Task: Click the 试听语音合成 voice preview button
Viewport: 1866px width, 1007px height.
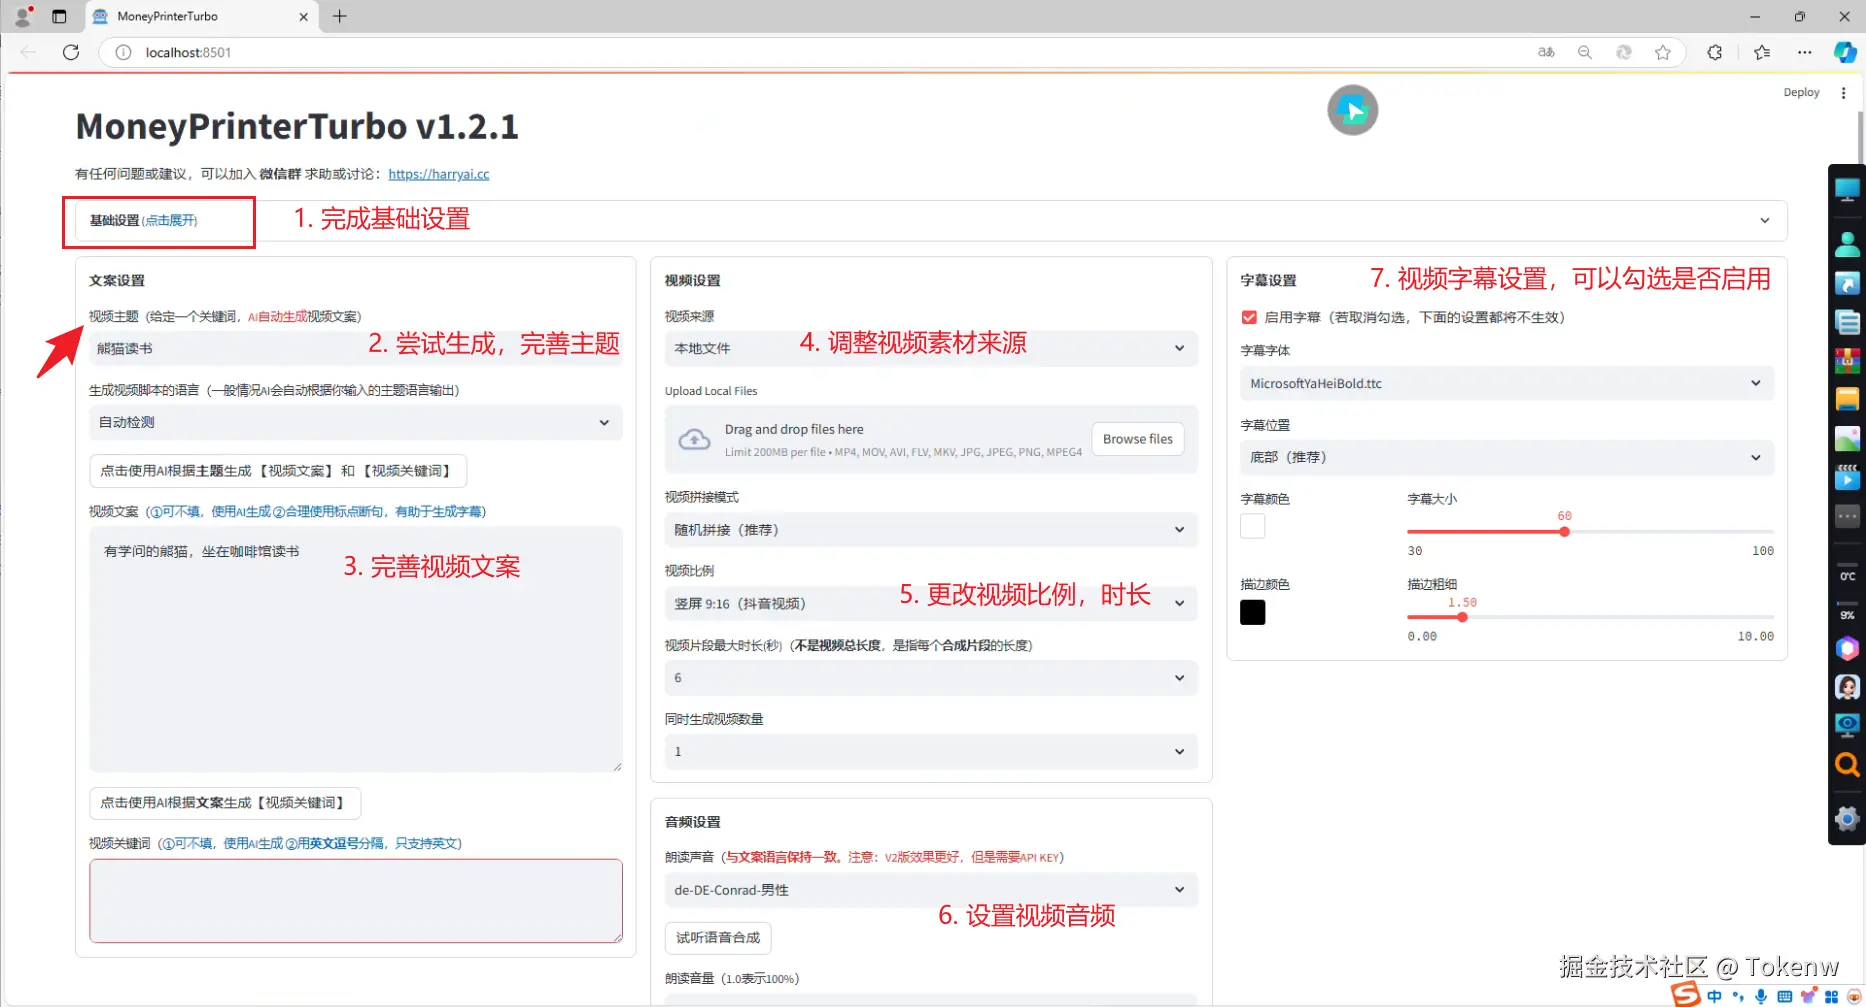Action: coord(718,938)
